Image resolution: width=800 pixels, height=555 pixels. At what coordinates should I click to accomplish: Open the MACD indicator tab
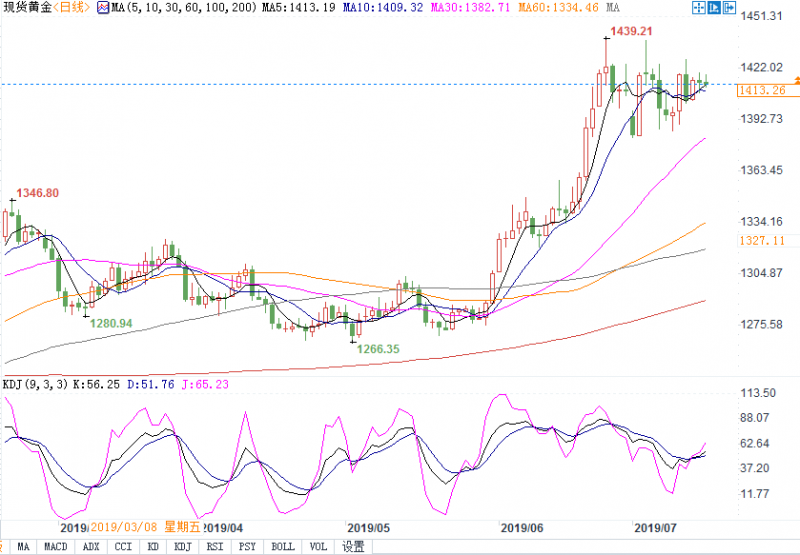[56, 547]
